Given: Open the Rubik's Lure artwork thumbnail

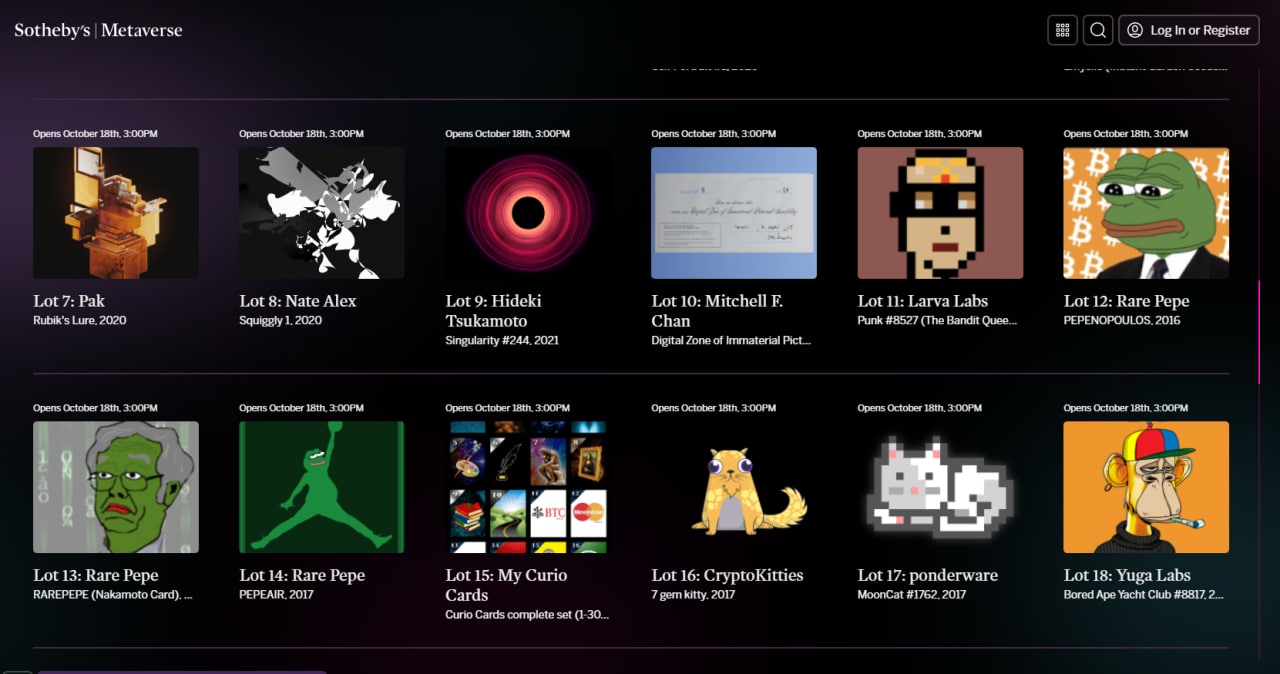Looking at the screenshot, I should click(x=116, y=213).
